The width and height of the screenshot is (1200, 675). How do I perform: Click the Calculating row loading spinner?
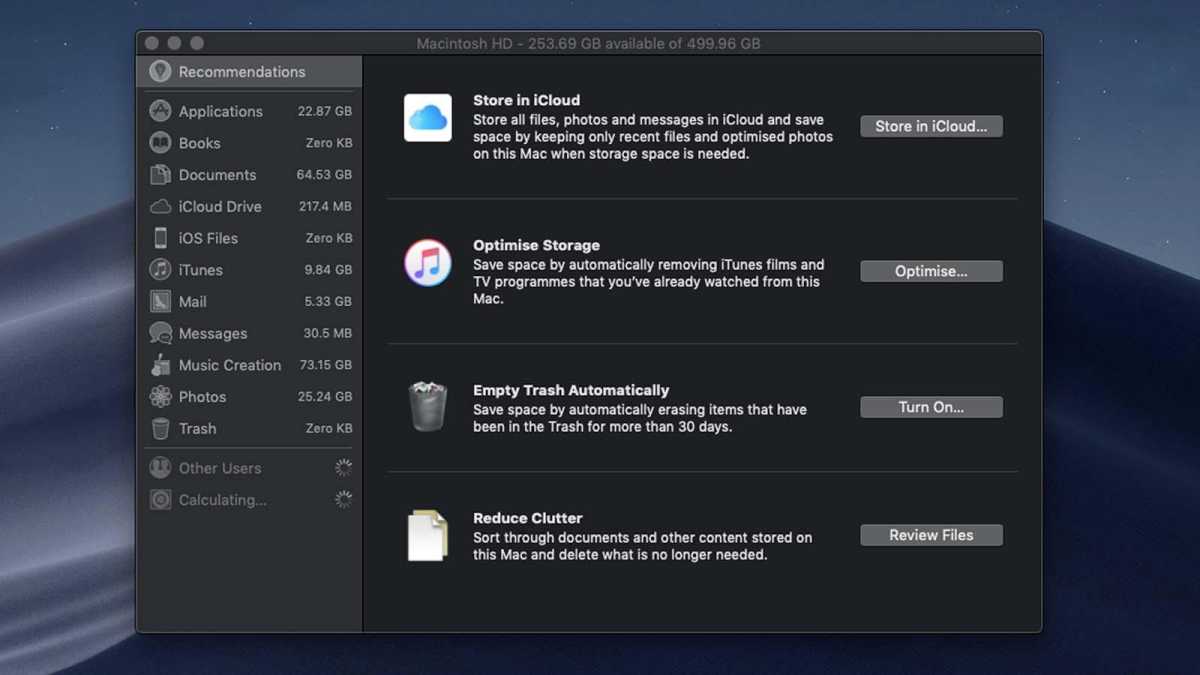(343, 500)
